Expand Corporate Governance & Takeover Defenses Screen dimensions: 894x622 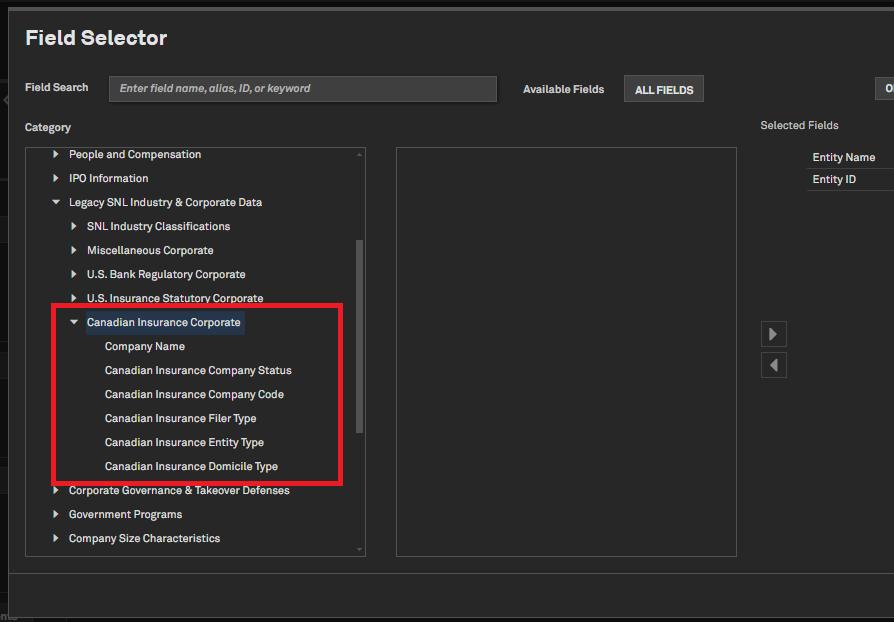pos(56,490)
